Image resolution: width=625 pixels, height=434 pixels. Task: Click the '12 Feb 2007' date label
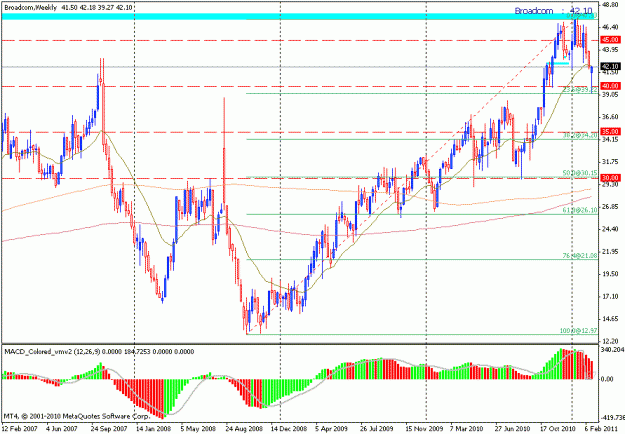click(x=18, y=428)
